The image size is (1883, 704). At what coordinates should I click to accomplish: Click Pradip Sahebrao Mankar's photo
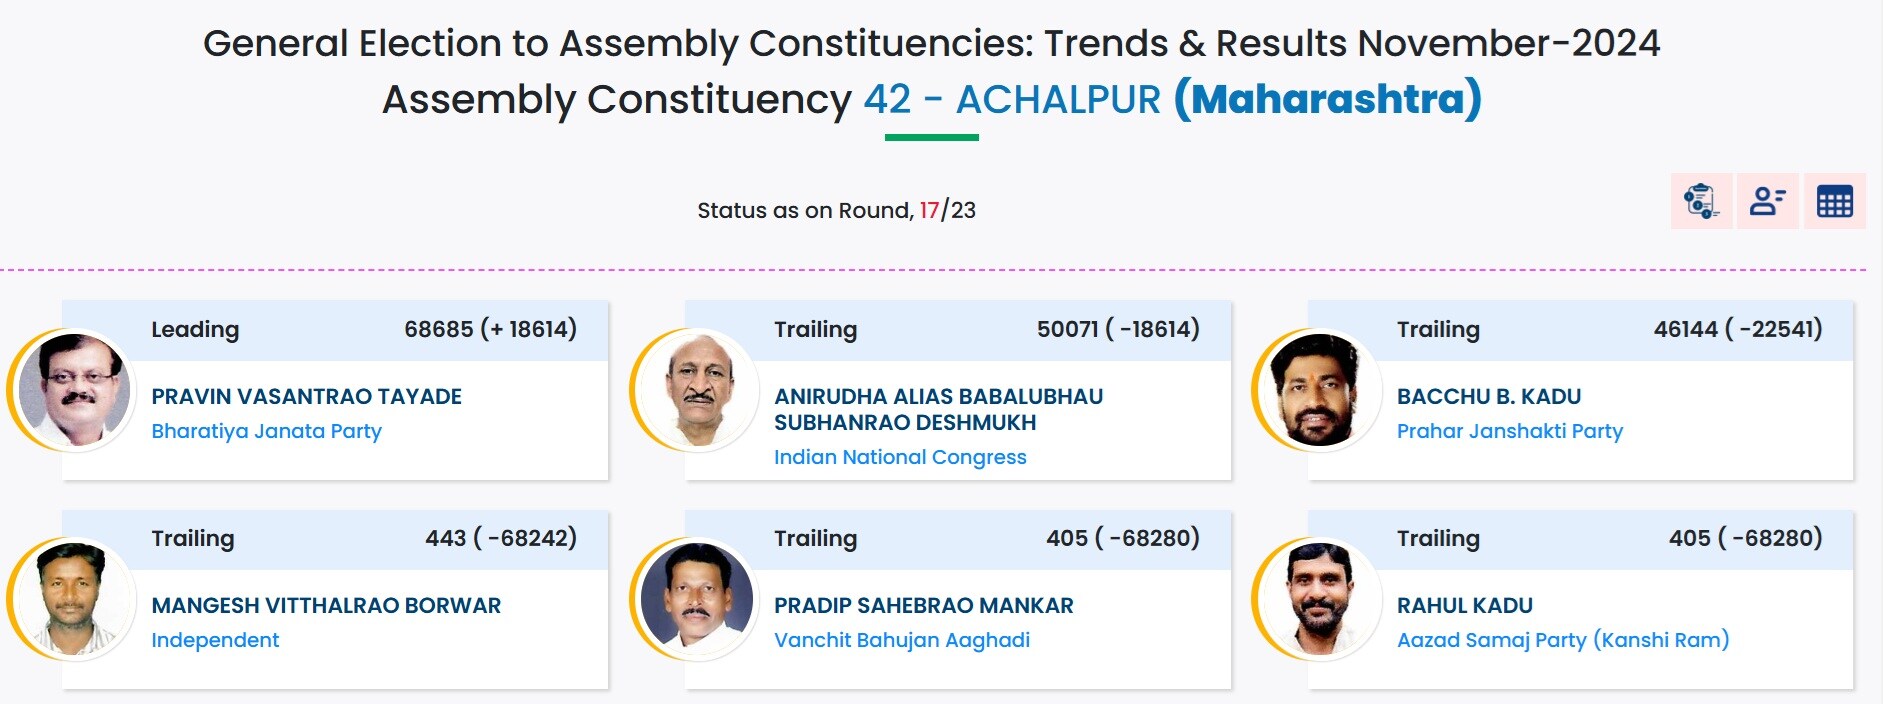tap(697, 599)
